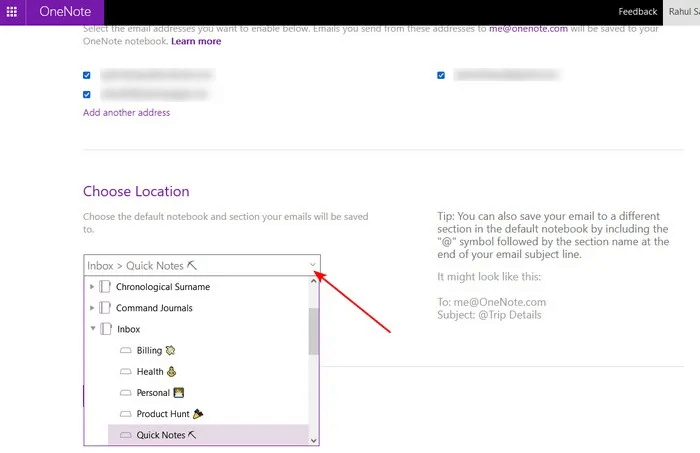Select the Chronological Surname notebook icon
The height and width of the screenshot is (453, 700).
click(105, 287)
